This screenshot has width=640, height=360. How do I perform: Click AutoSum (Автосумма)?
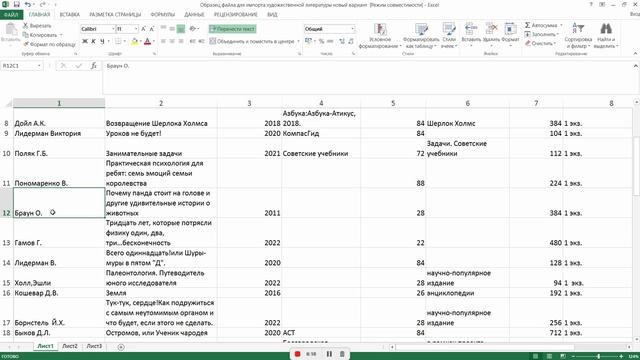point(541,25)
